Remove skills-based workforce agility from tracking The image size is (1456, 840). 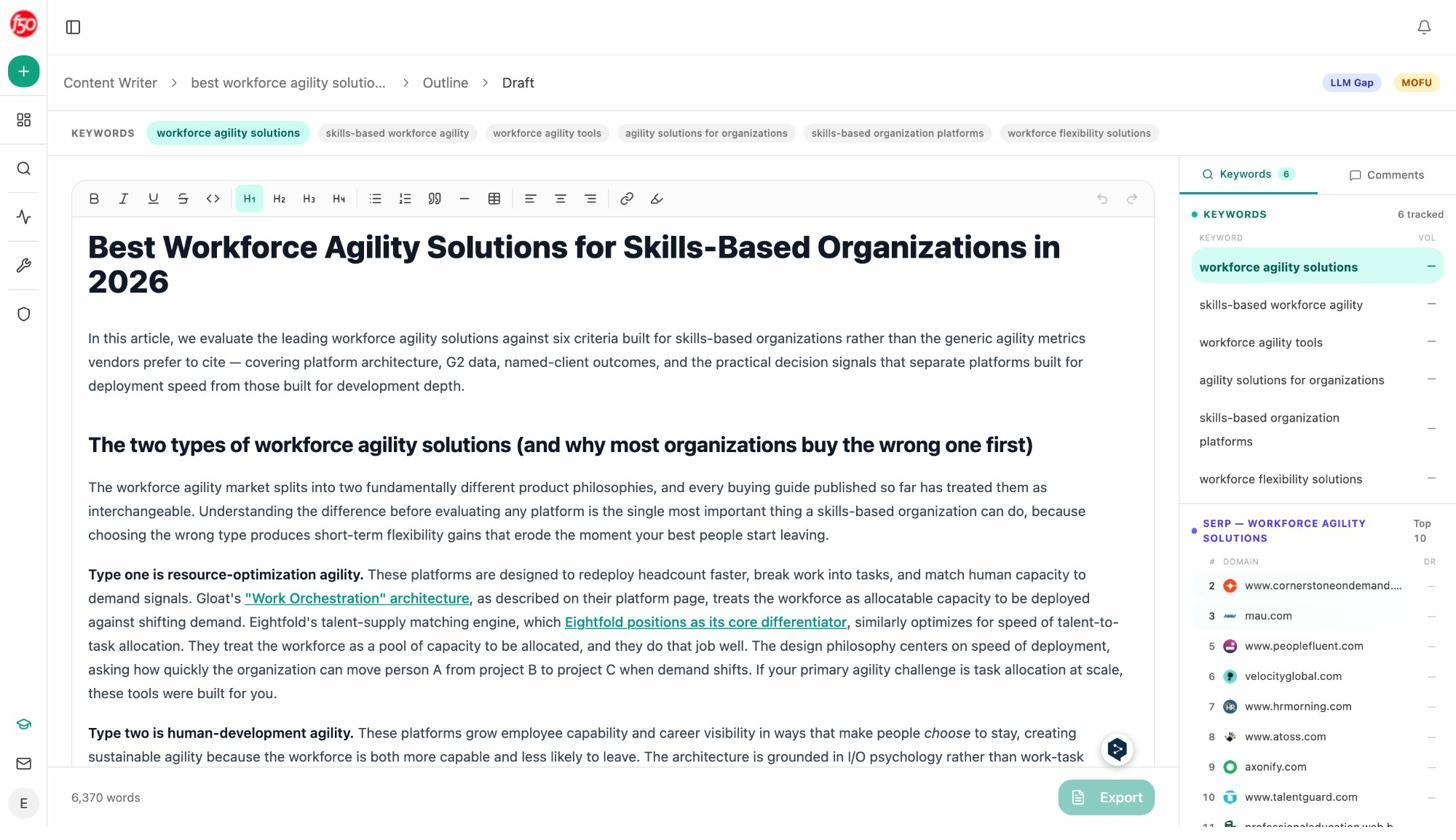1431,304
